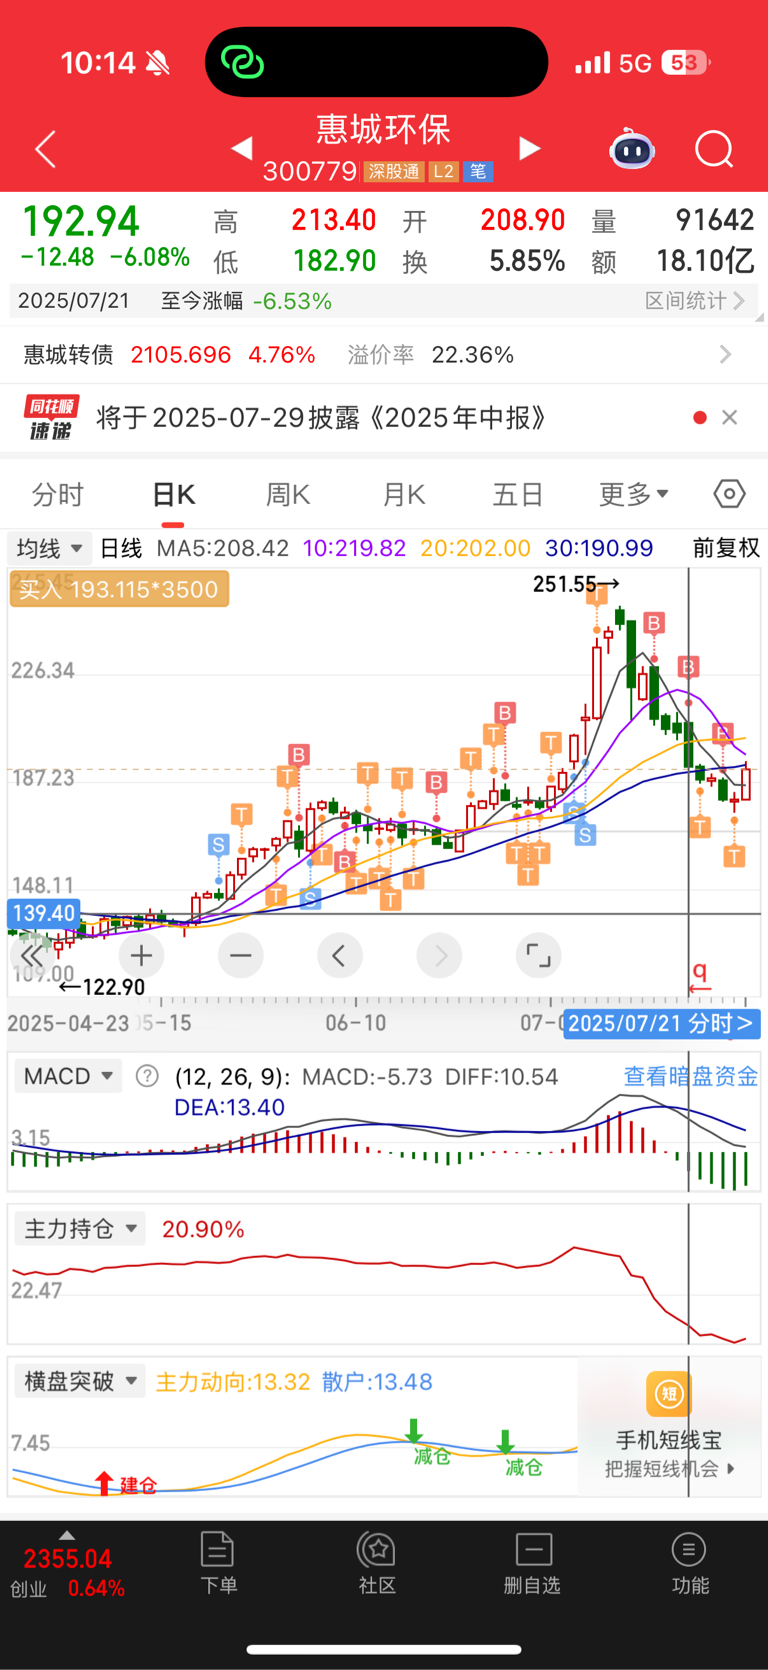
Task: Open 惠城转债 details via chevron
Action: 726,355
